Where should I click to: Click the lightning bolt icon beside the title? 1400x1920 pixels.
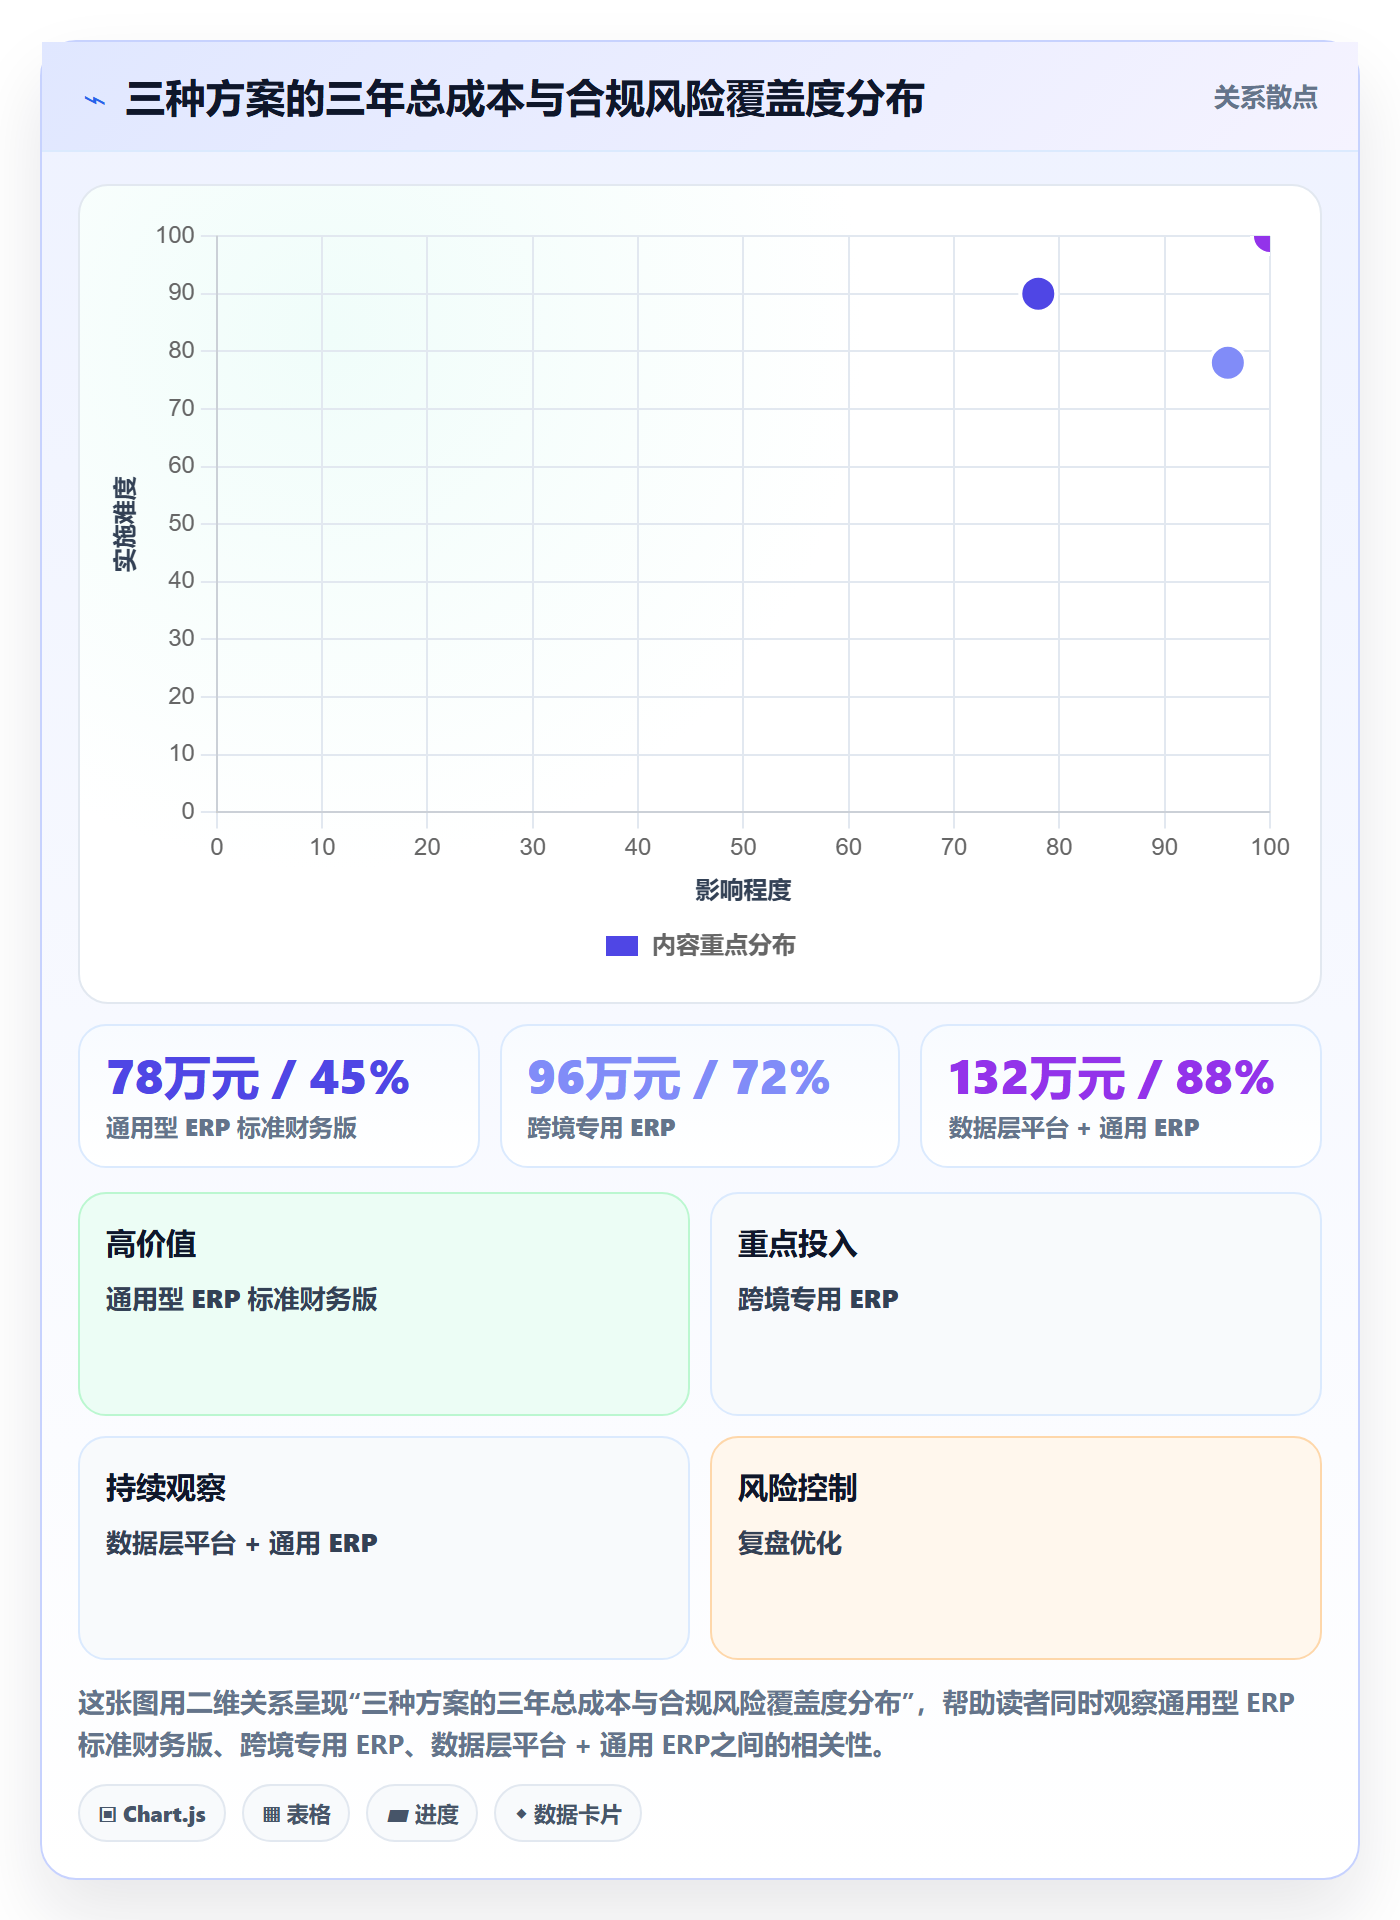pos(95,100)
